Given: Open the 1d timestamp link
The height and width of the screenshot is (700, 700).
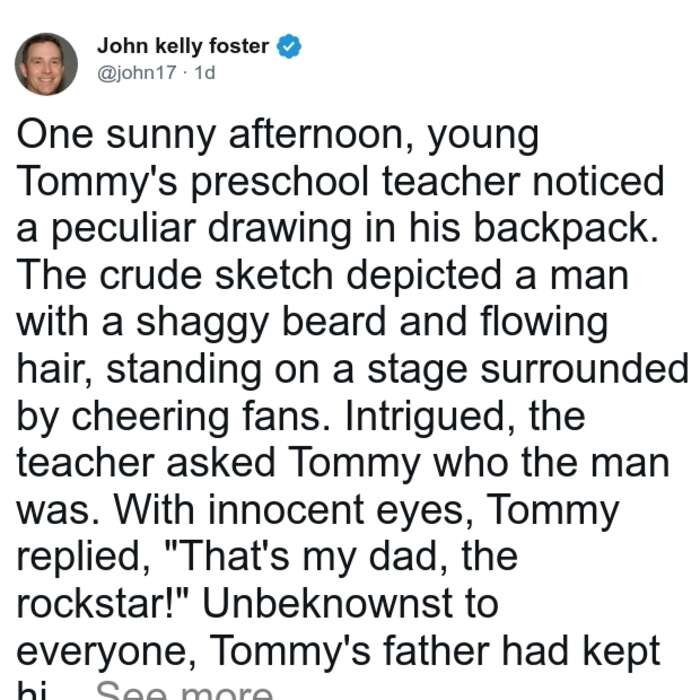Looking at the screenshot, I should point(205,72).
